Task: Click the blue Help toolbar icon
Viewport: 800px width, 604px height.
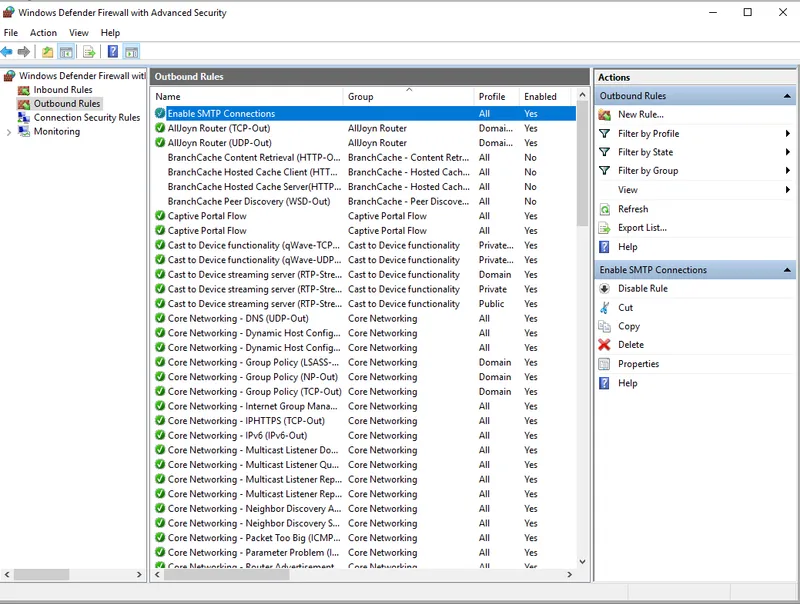Action: click(x=113, y=52)
